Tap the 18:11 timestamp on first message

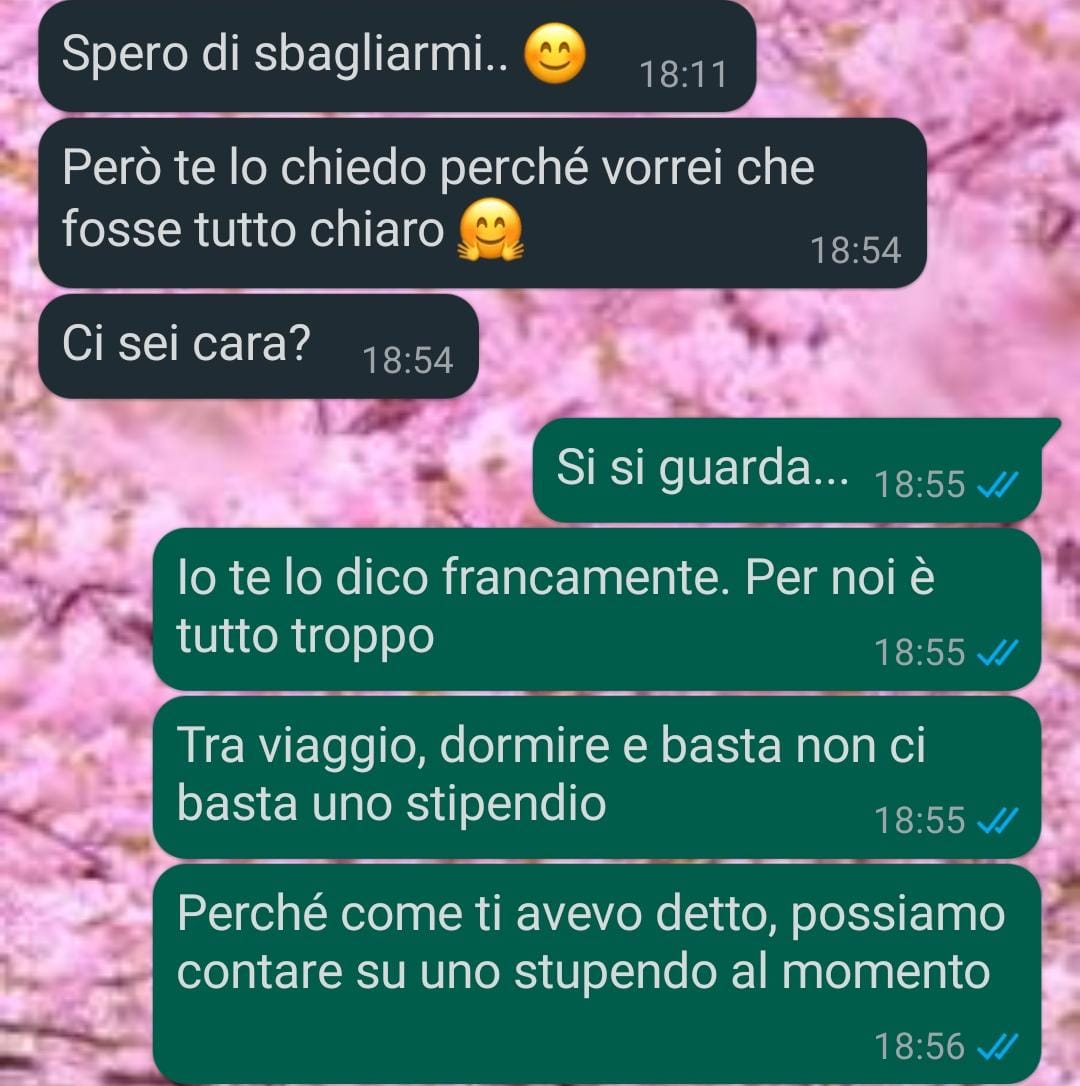[x=683, y=74]
